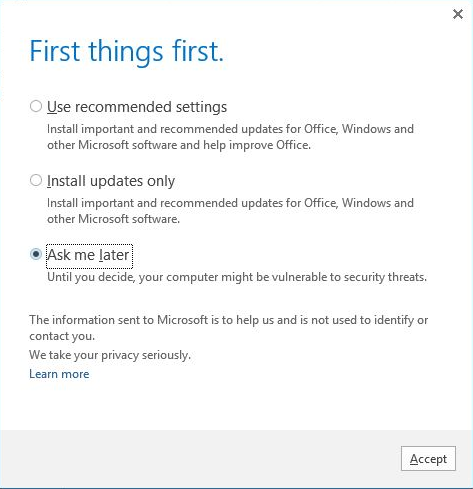
Task: Click the 'First things first.' heading
Action: 126,51
